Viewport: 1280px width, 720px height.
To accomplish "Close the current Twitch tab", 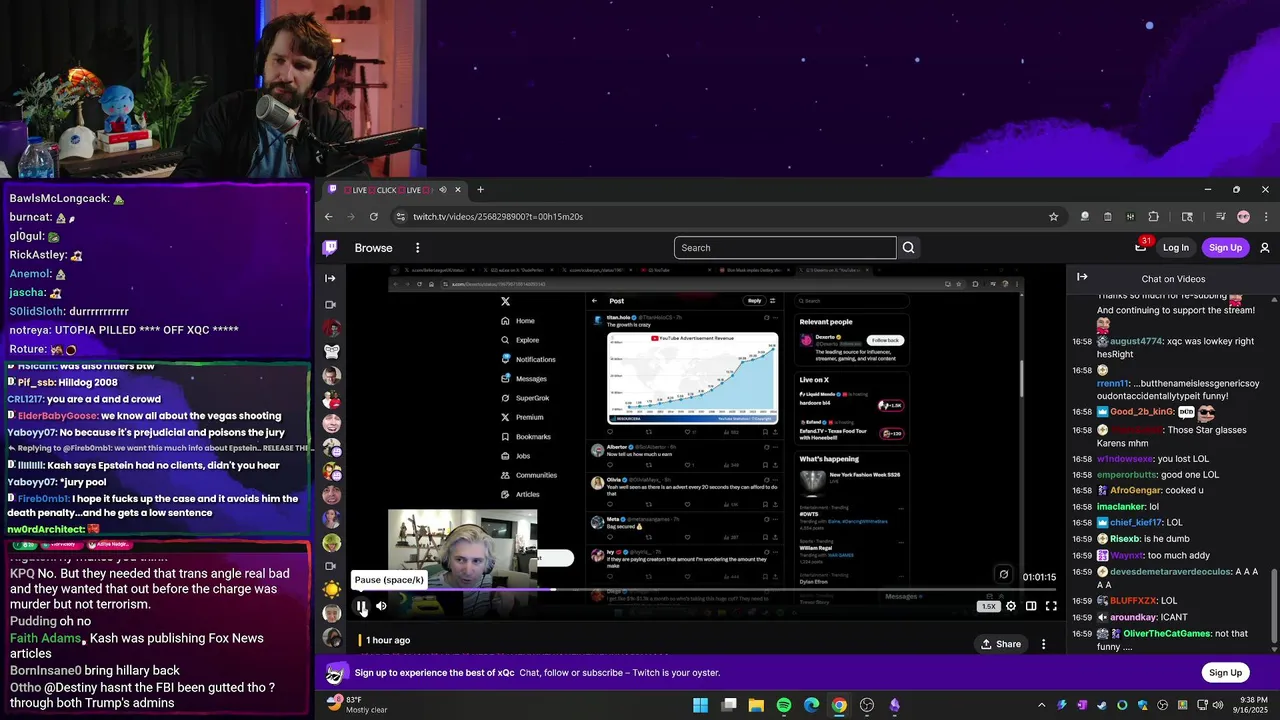I will click(x=458, y=190).
